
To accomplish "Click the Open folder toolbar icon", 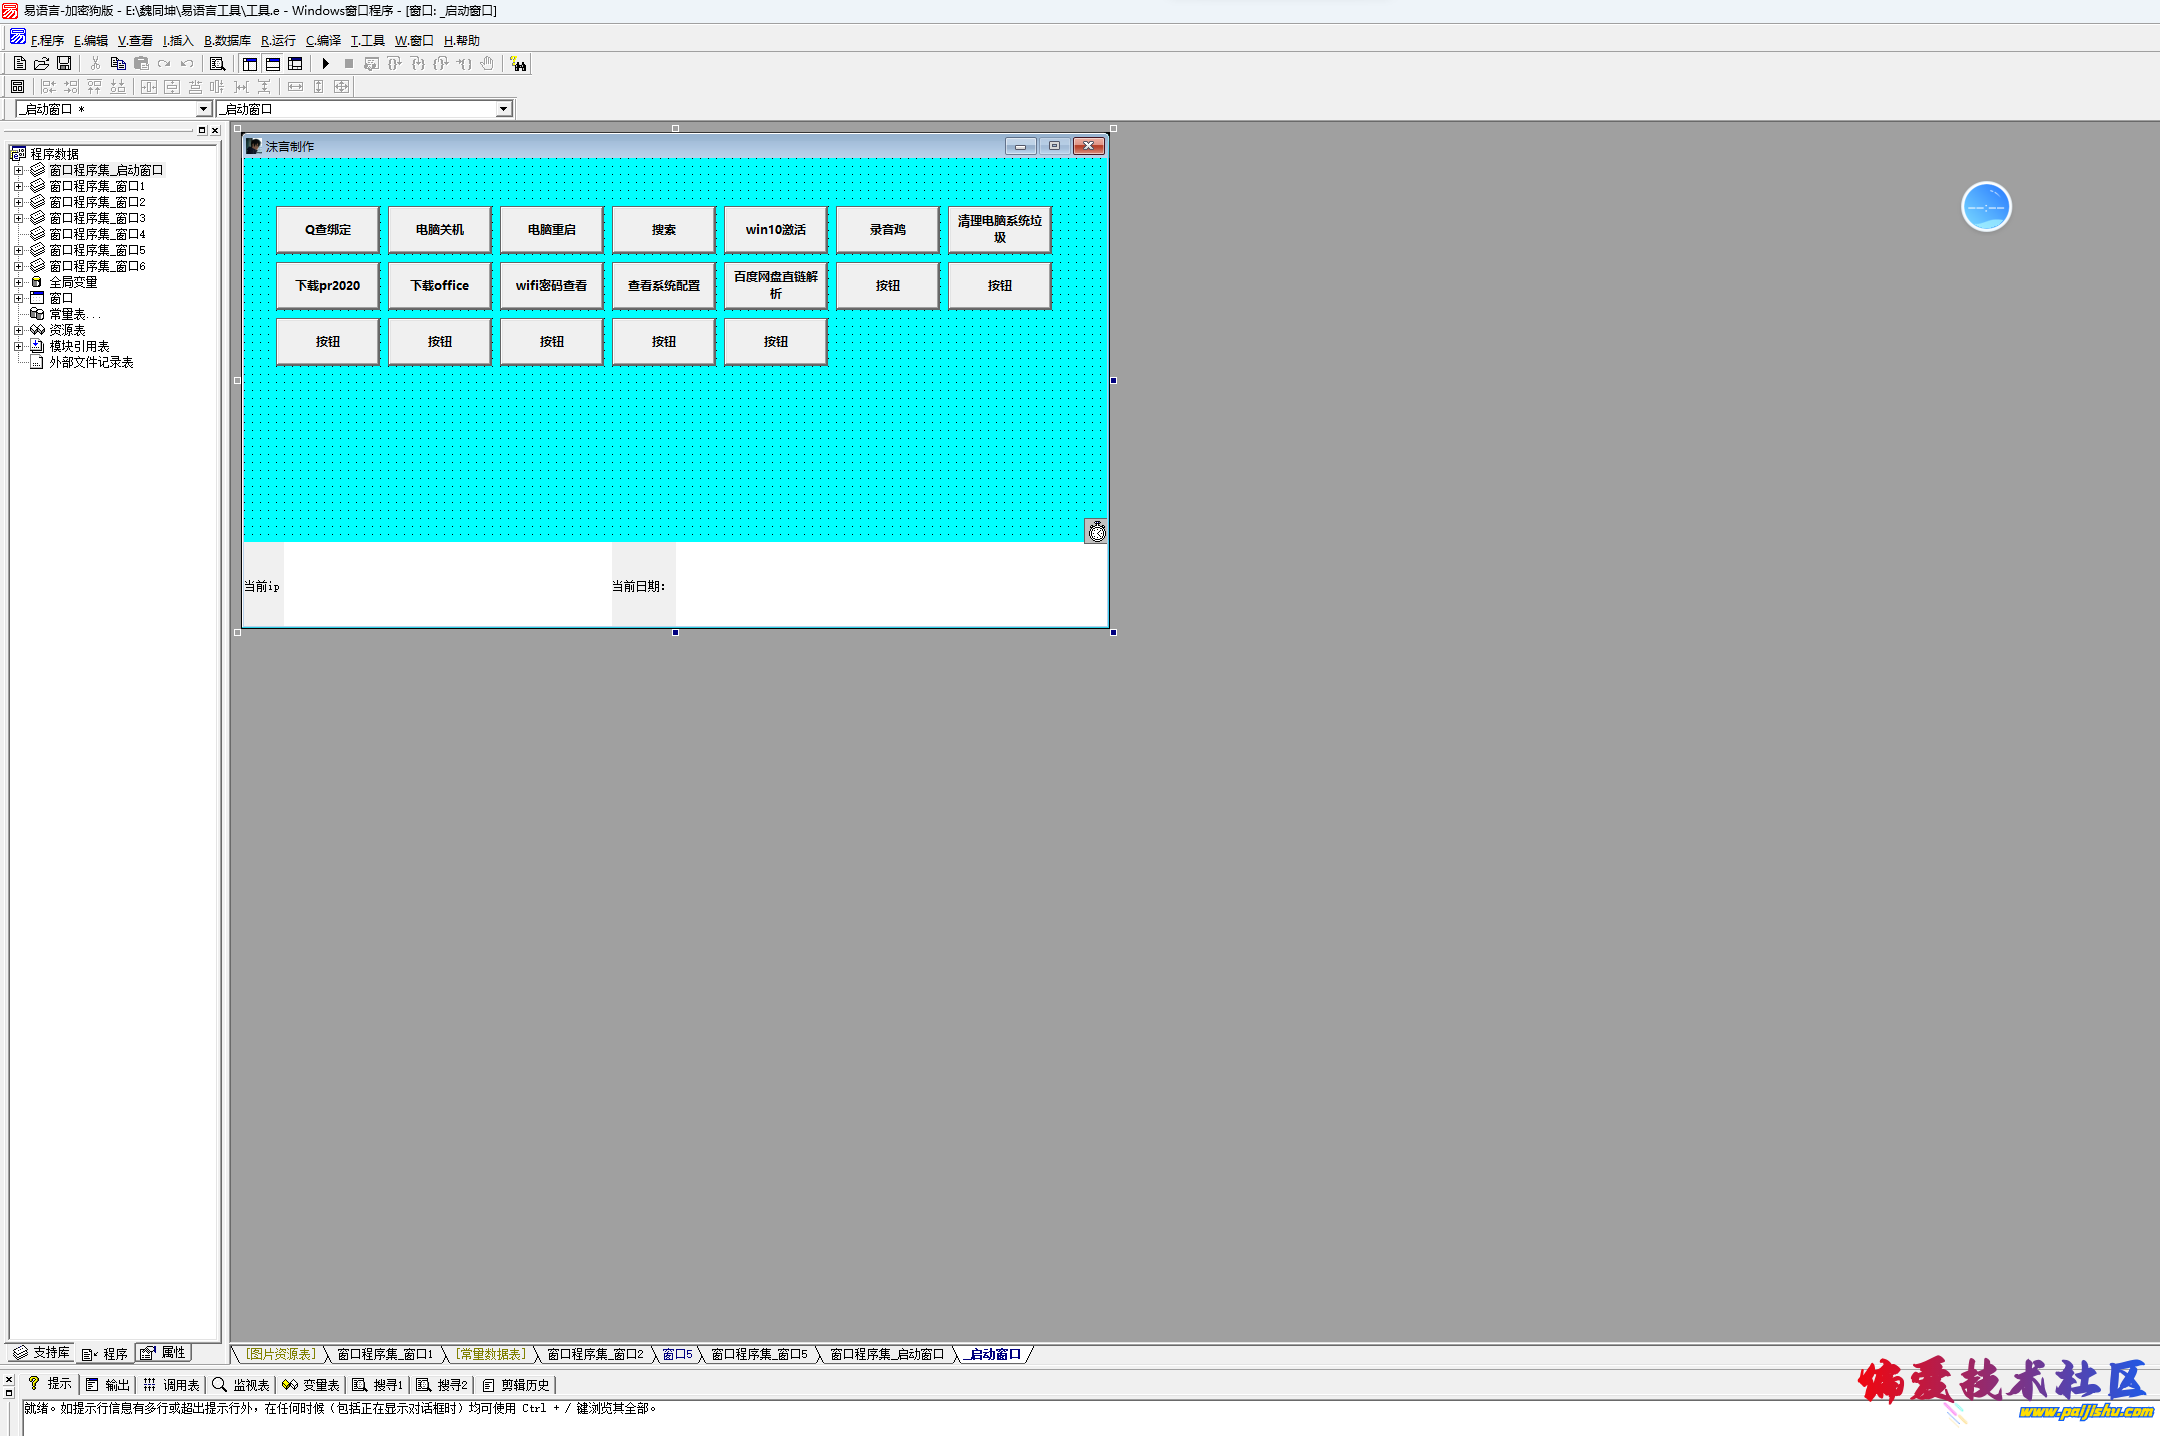I will click(42, 63).
